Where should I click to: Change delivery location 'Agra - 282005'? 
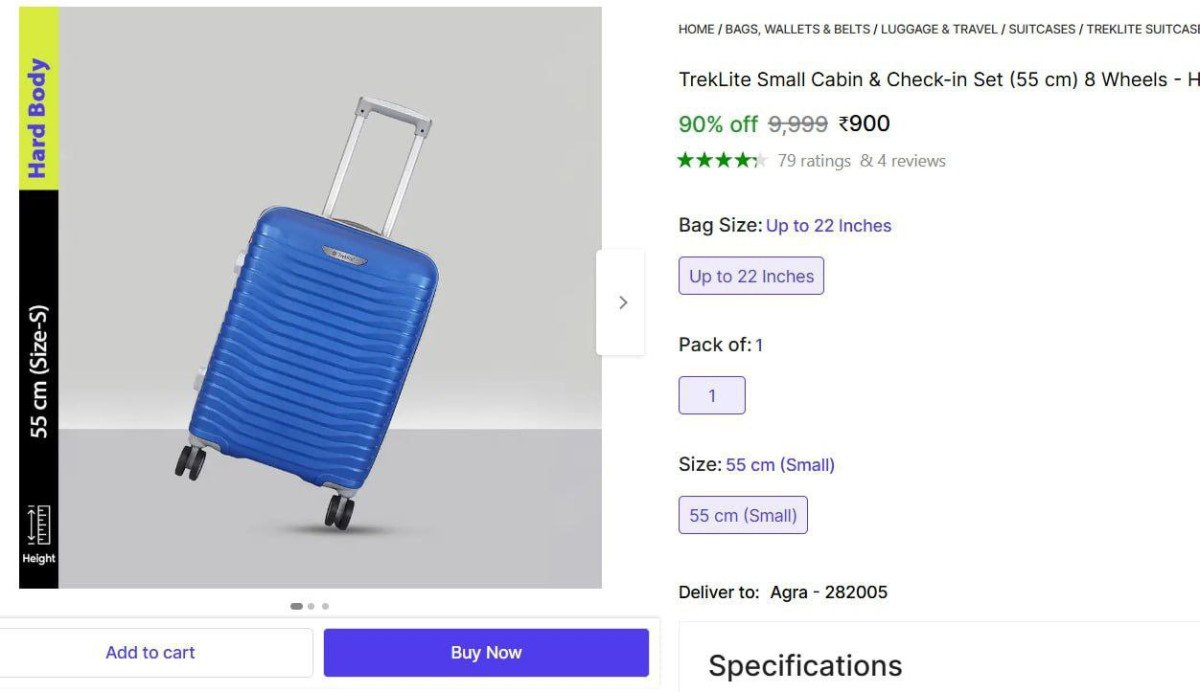831,592
